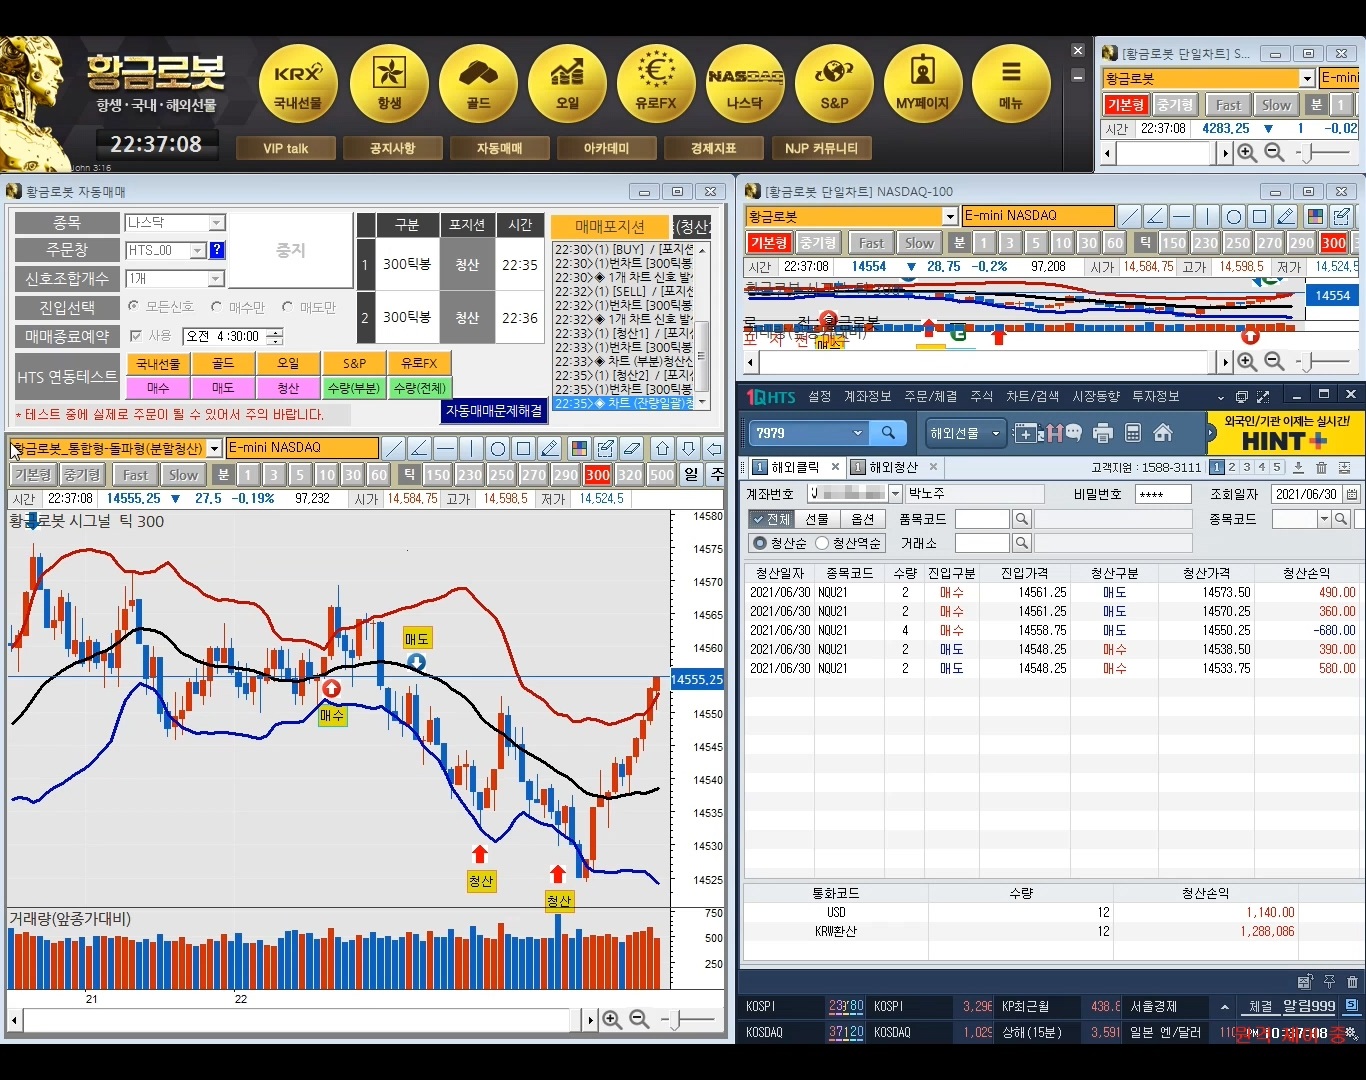Open the 유로FX euro icon
The height and width of the screenshot is (1080, 1366).
click(656, 84)
